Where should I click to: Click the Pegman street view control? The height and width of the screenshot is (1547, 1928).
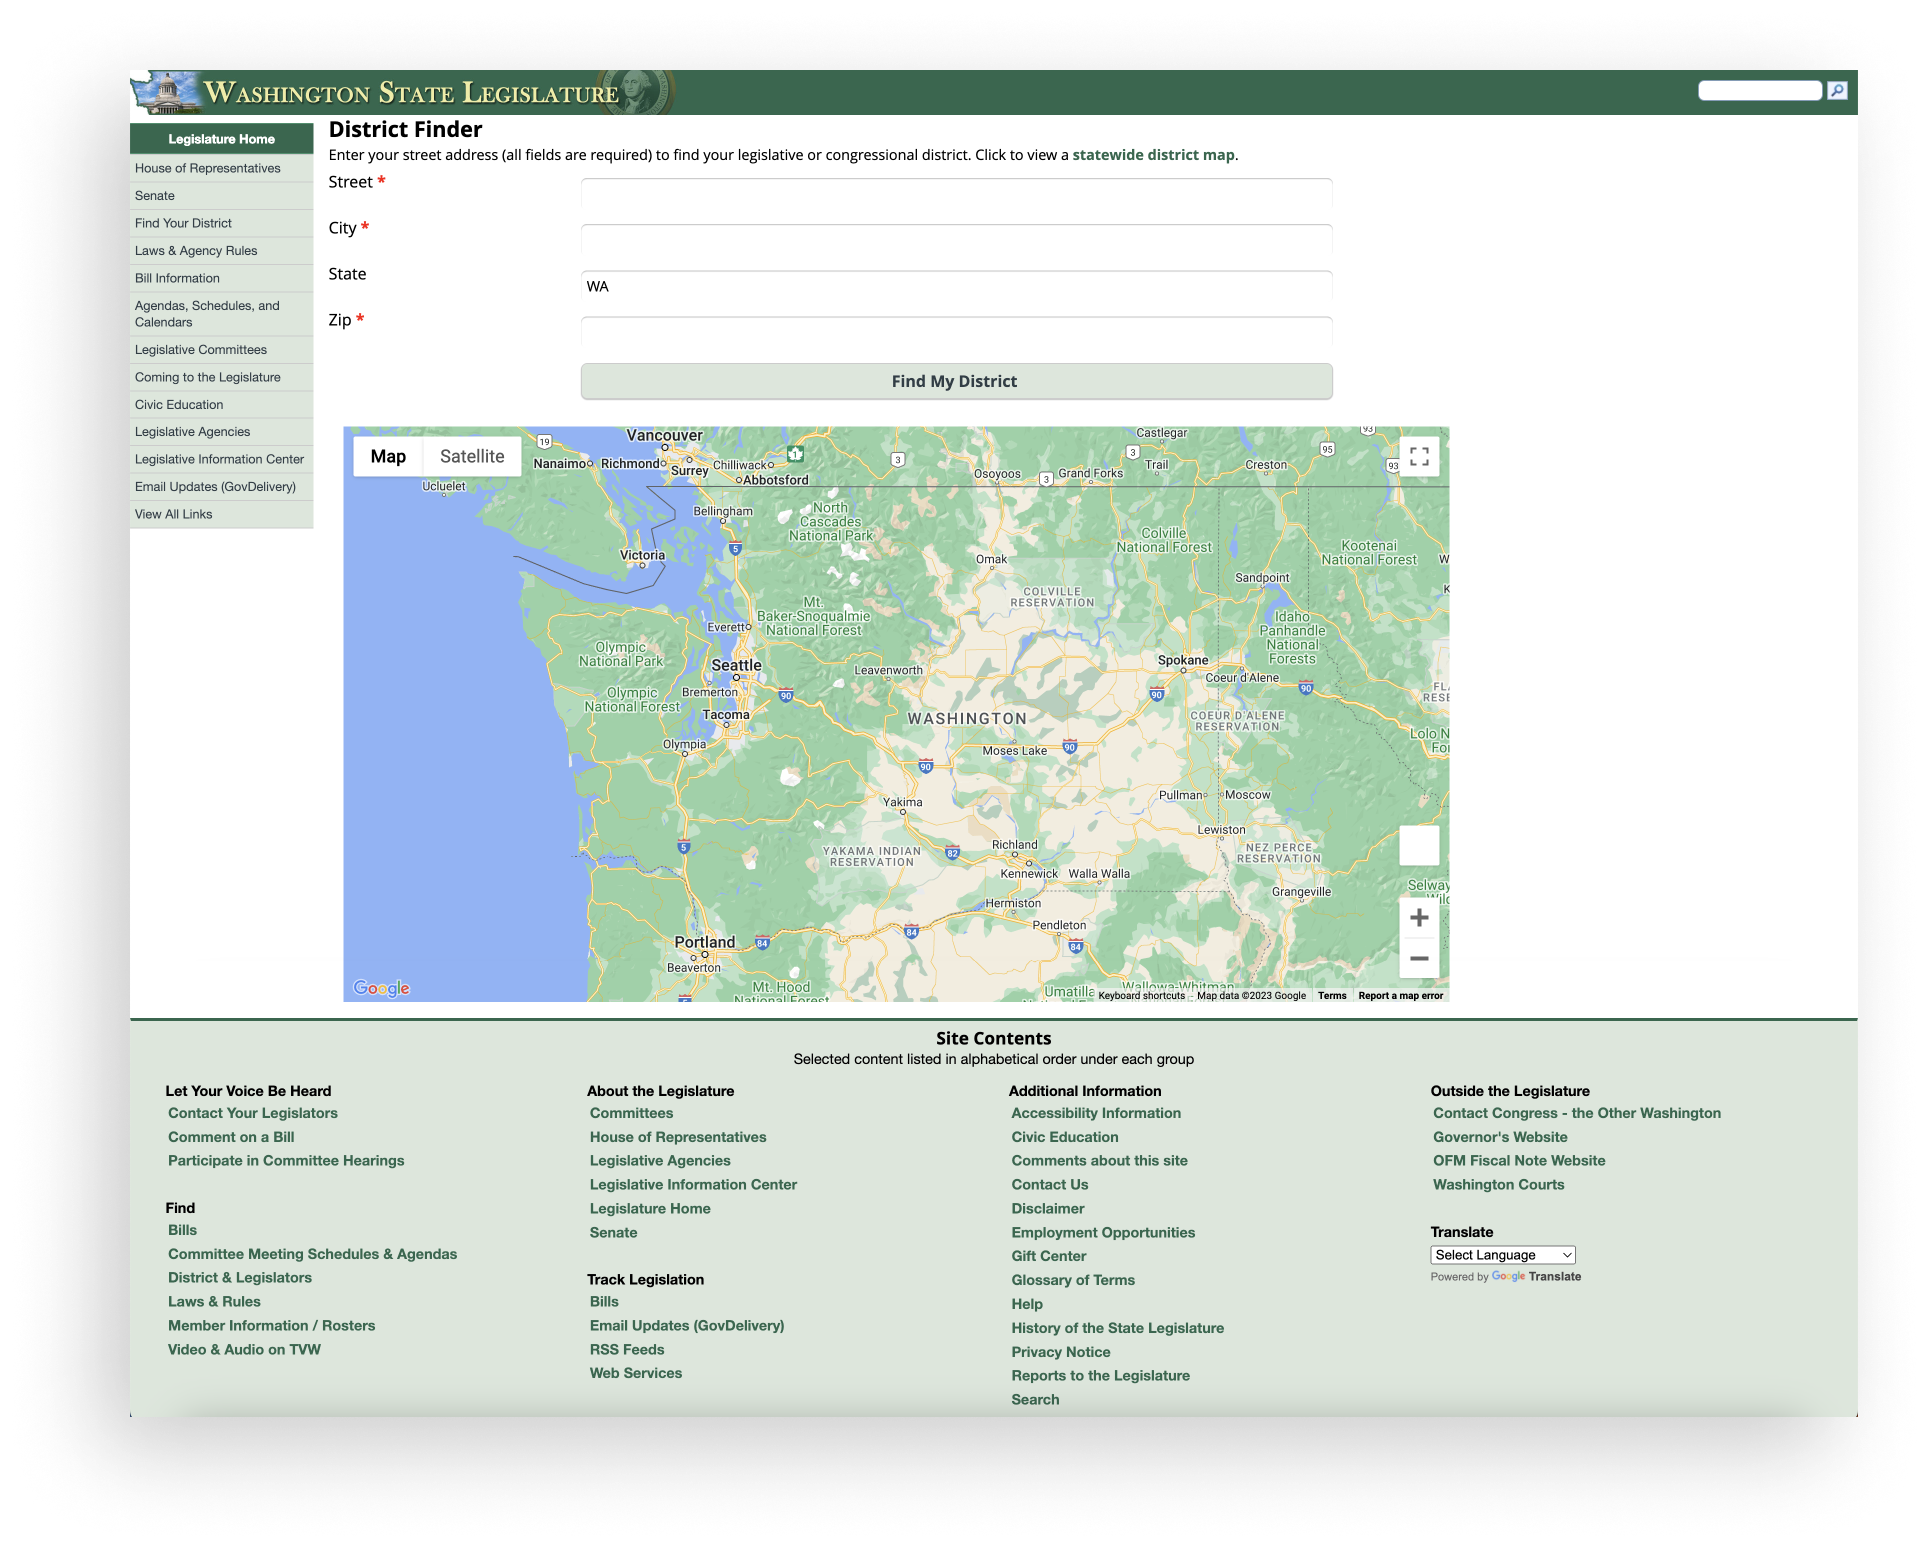point(1418,846)
